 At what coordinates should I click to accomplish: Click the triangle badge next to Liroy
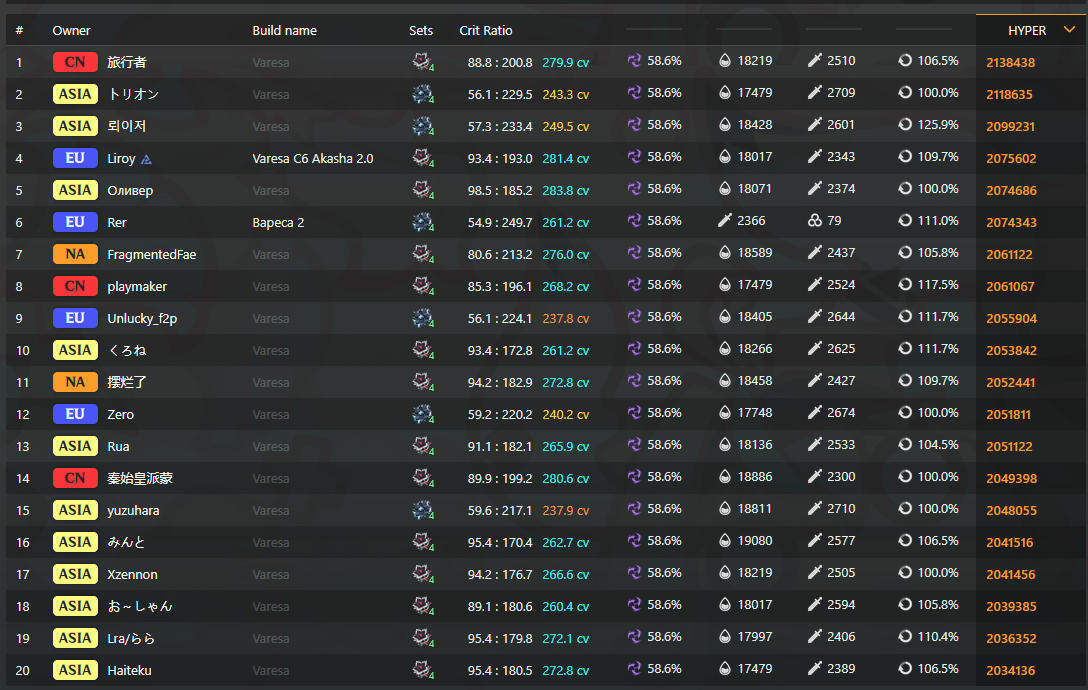147,159
